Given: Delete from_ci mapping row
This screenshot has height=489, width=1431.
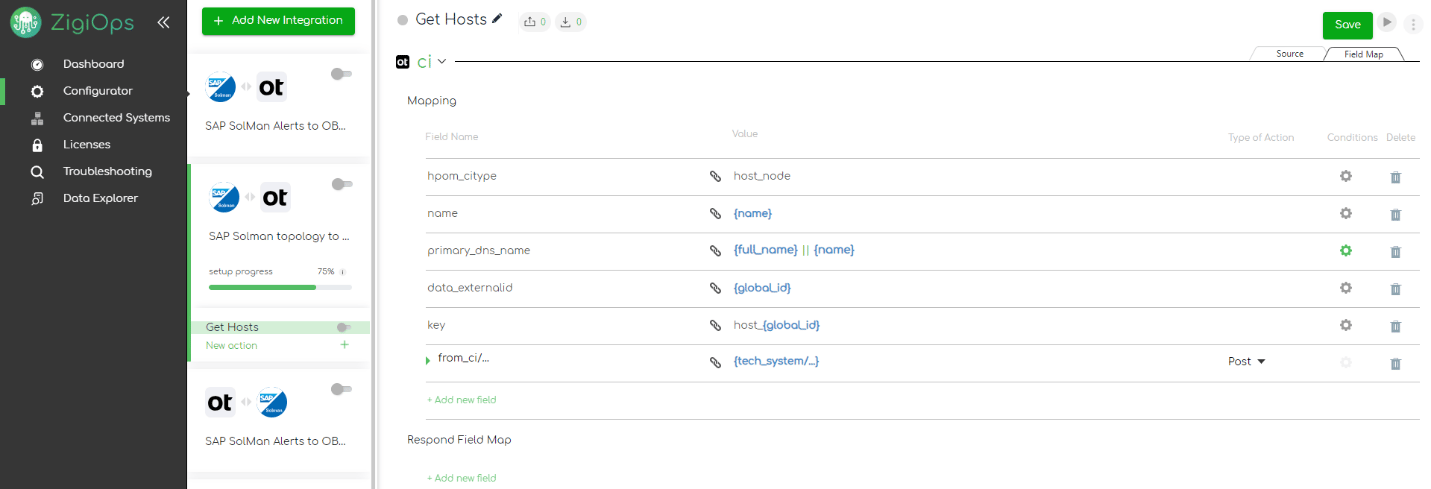Looking at the screenshot, I should click(x=1396, y=364).
